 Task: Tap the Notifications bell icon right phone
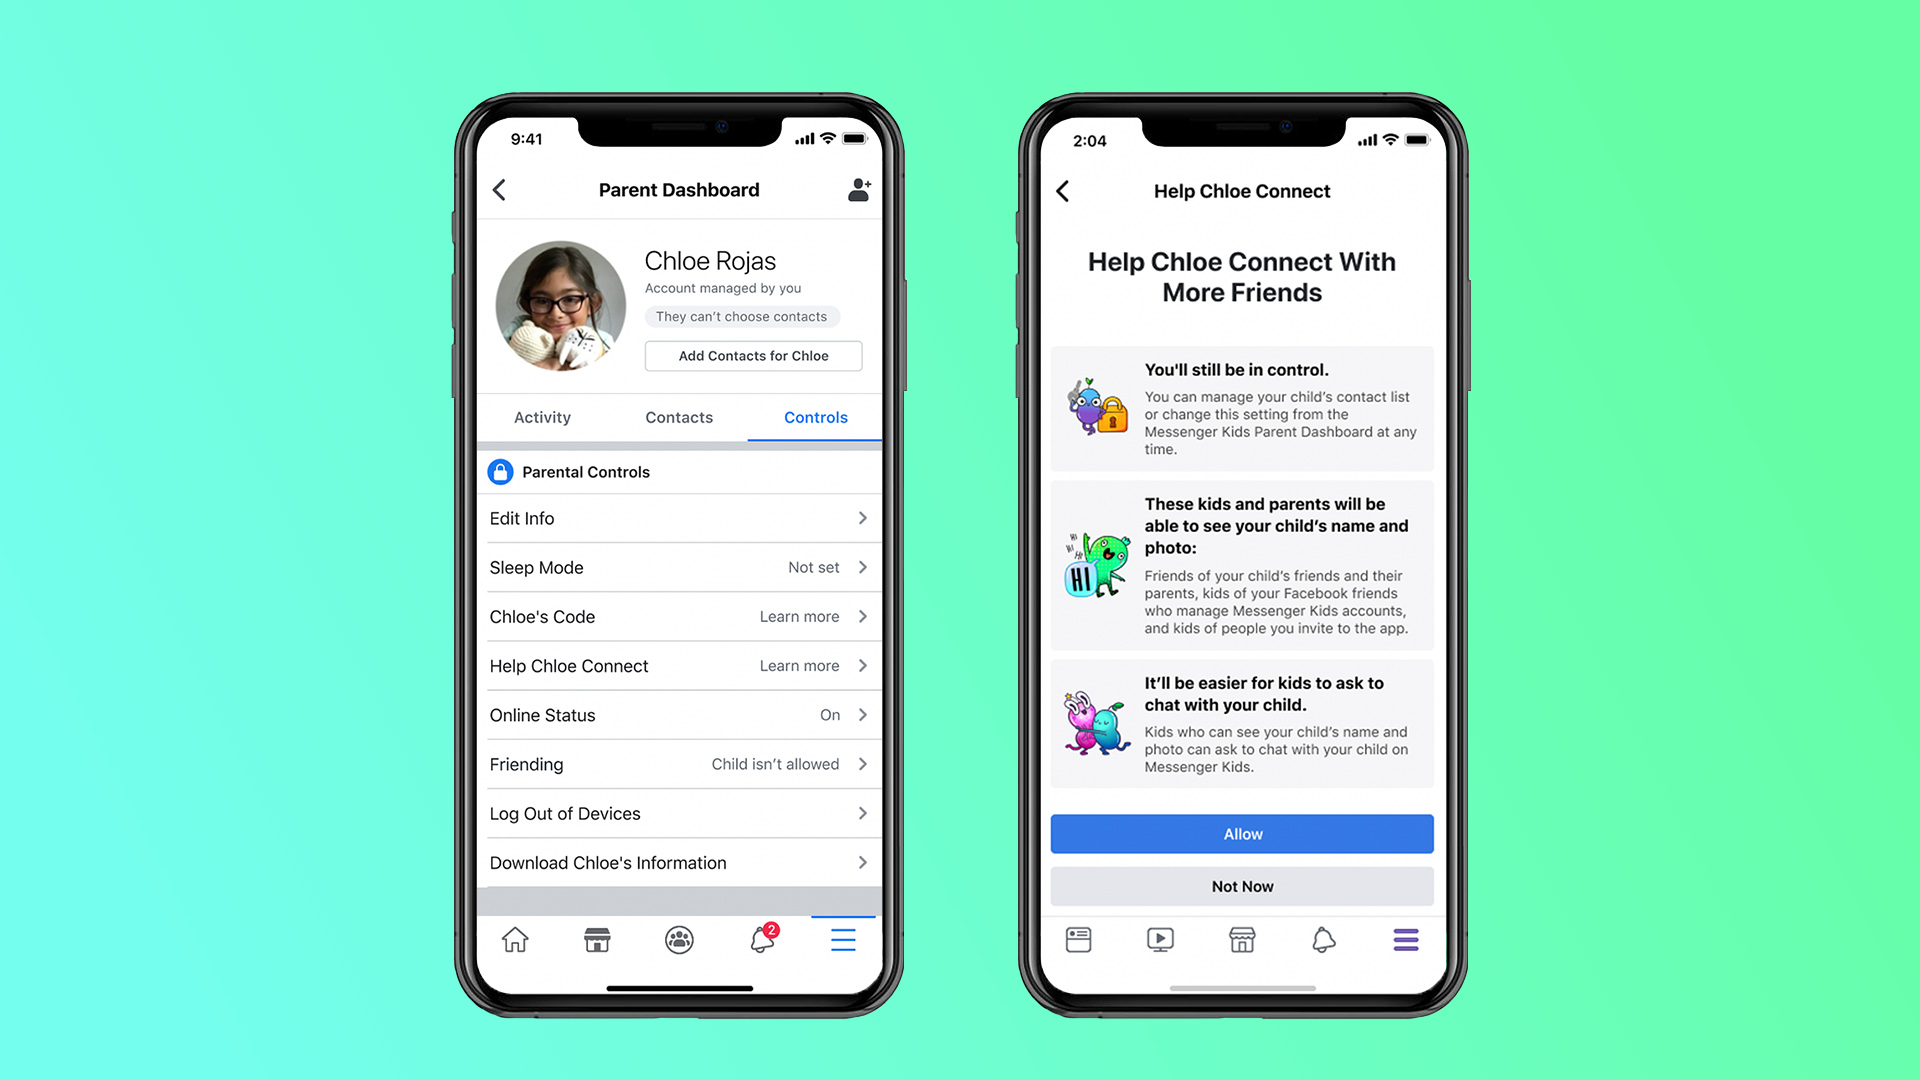(1323, 939)
